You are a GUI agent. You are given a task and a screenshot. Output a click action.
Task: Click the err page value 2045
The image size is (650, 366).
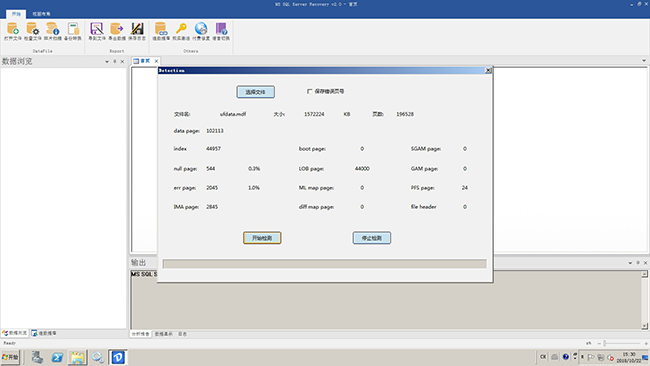tap(212, 188)
